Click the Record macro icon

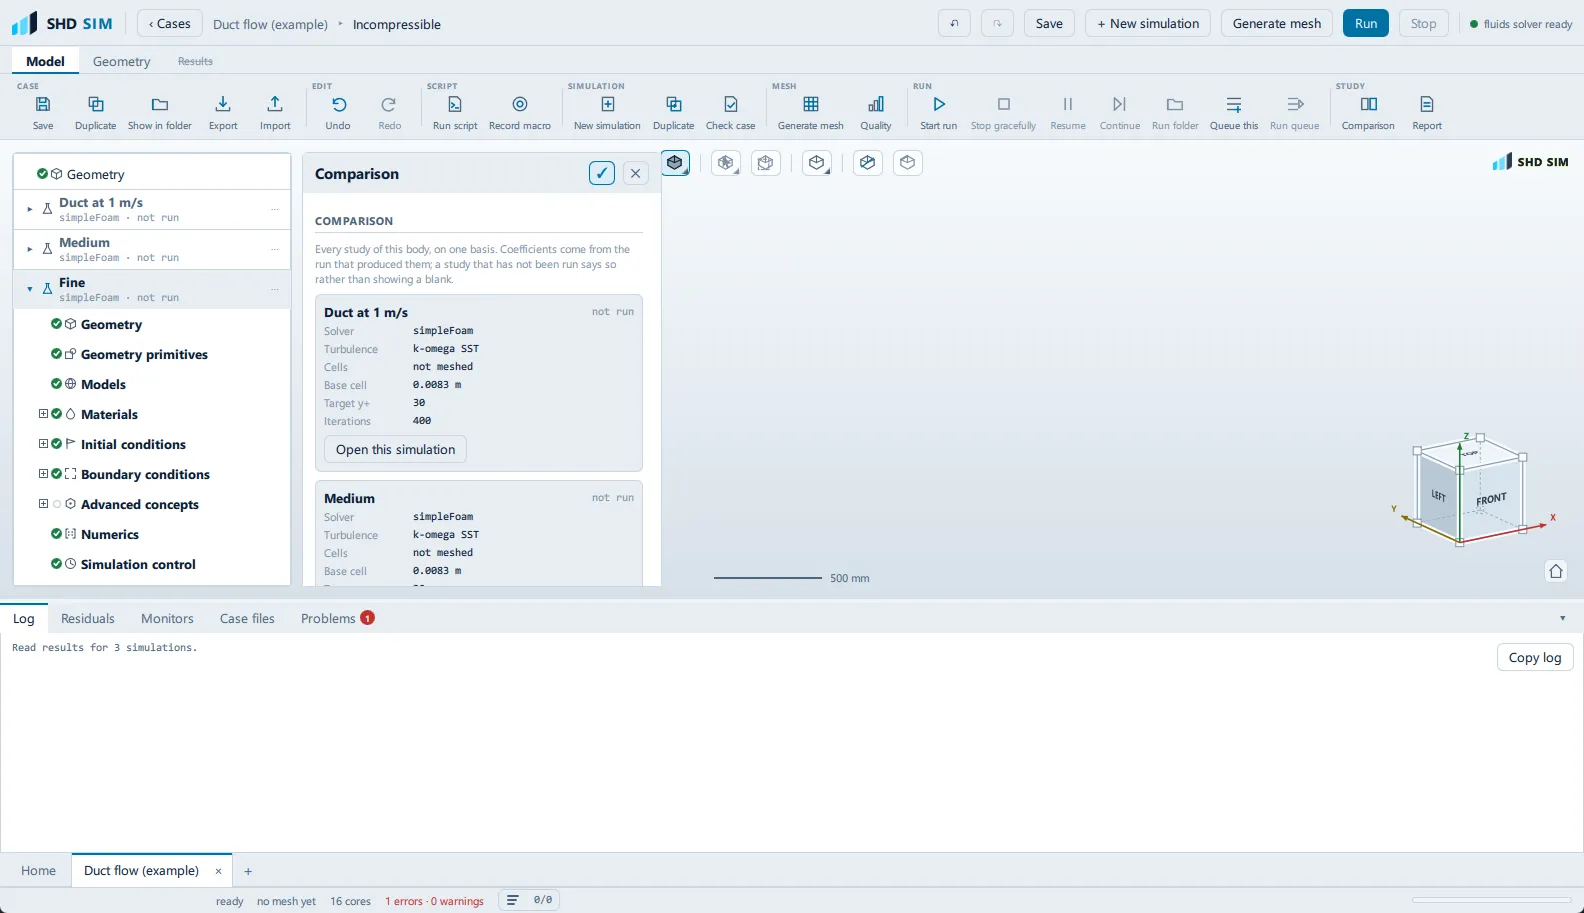[520, 104]
